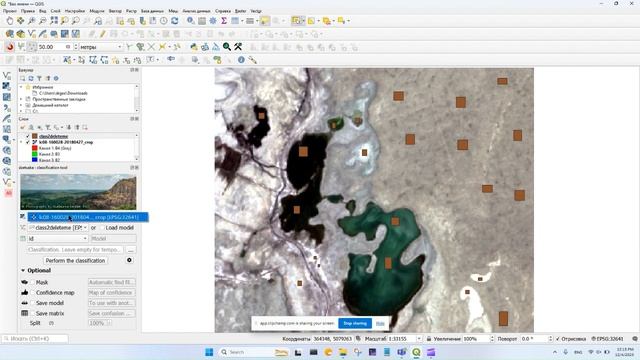
Task: Click the coordinates field in the status bar
Action: point(333,339)
